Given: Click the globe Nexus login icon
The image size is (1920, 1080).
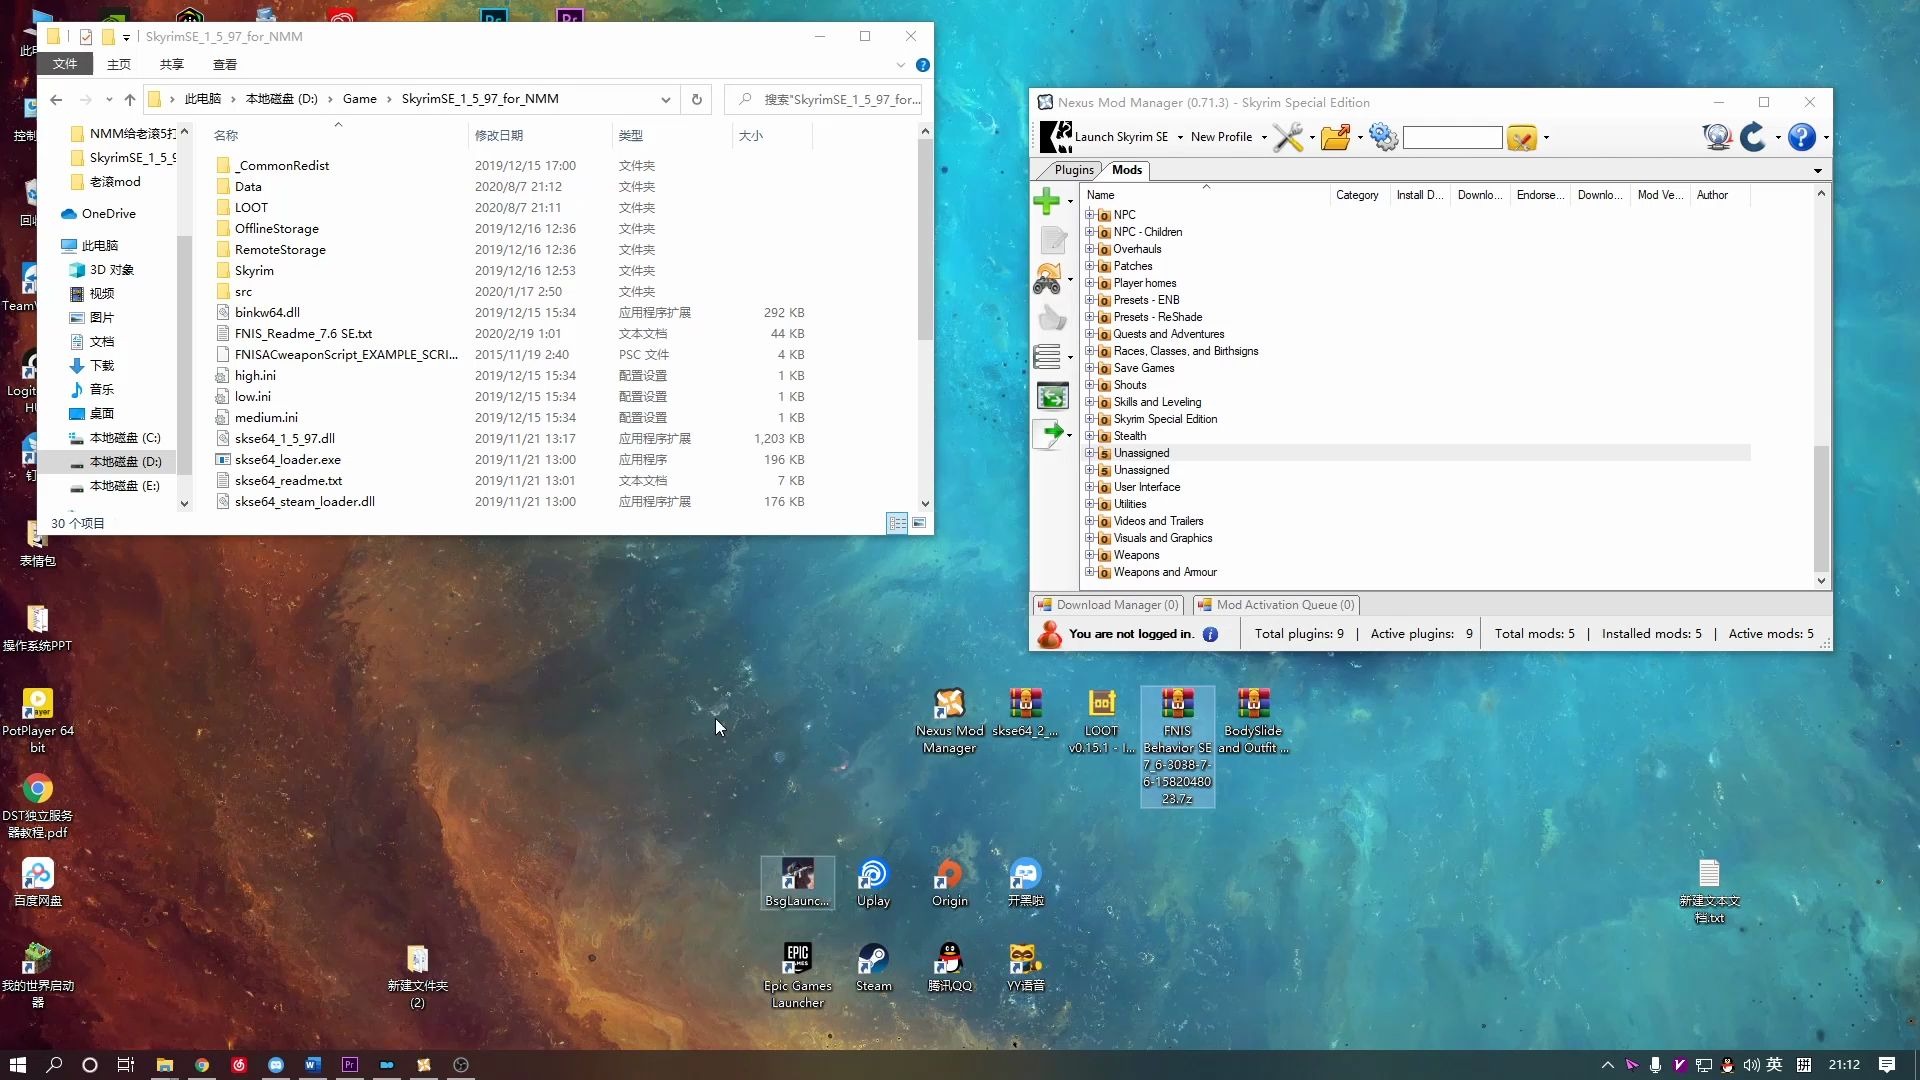Looking at the screenshot, I should (1717, 137).
